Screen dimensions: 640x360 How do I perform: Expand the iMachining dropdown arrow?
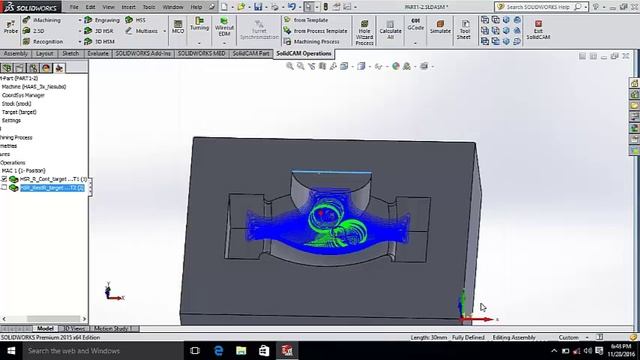pyautogui.click(x=80, y=20)
